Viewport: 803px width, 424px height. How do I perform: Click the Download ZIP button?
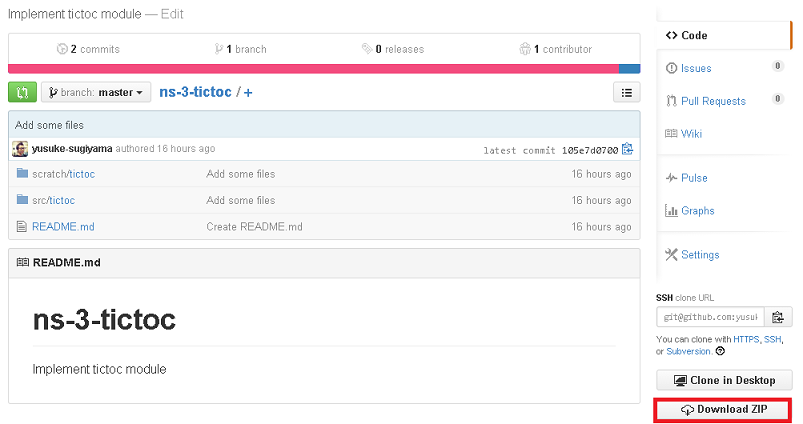[x=723, y=410]
